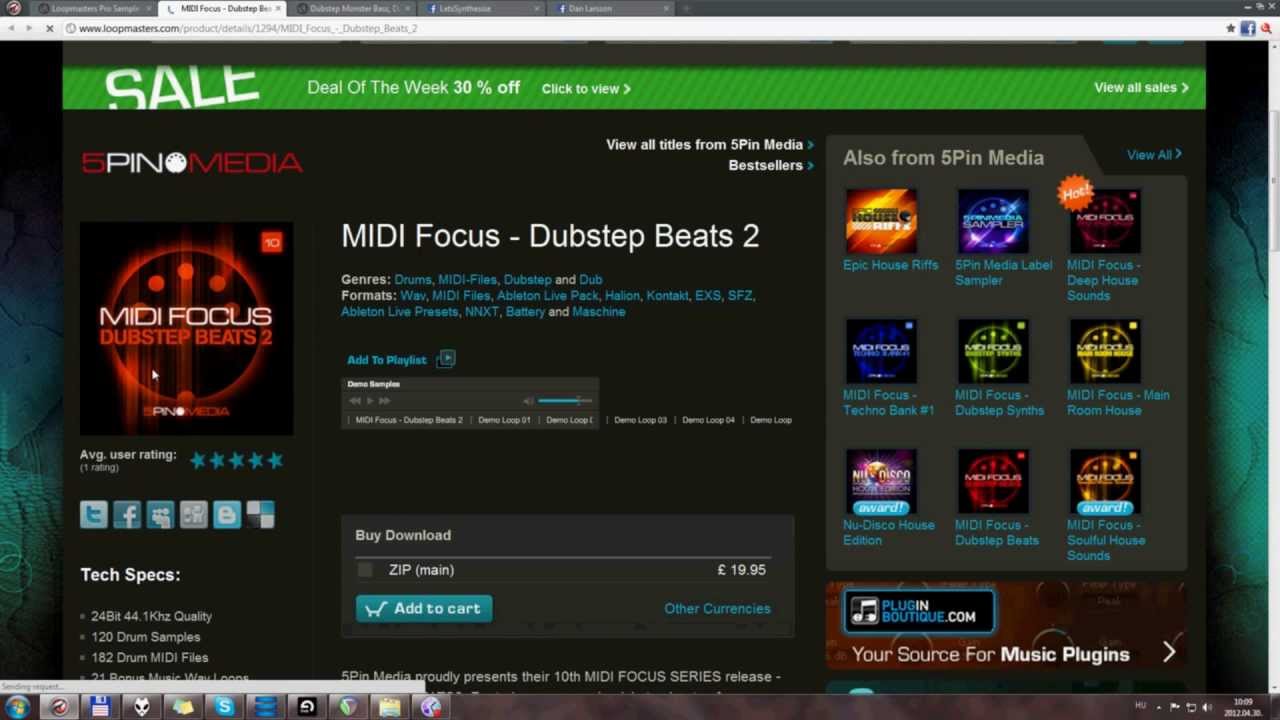1280x720 pixels.
Task: Open Epic House Riffs thumbnail
Action: point(881,221)
